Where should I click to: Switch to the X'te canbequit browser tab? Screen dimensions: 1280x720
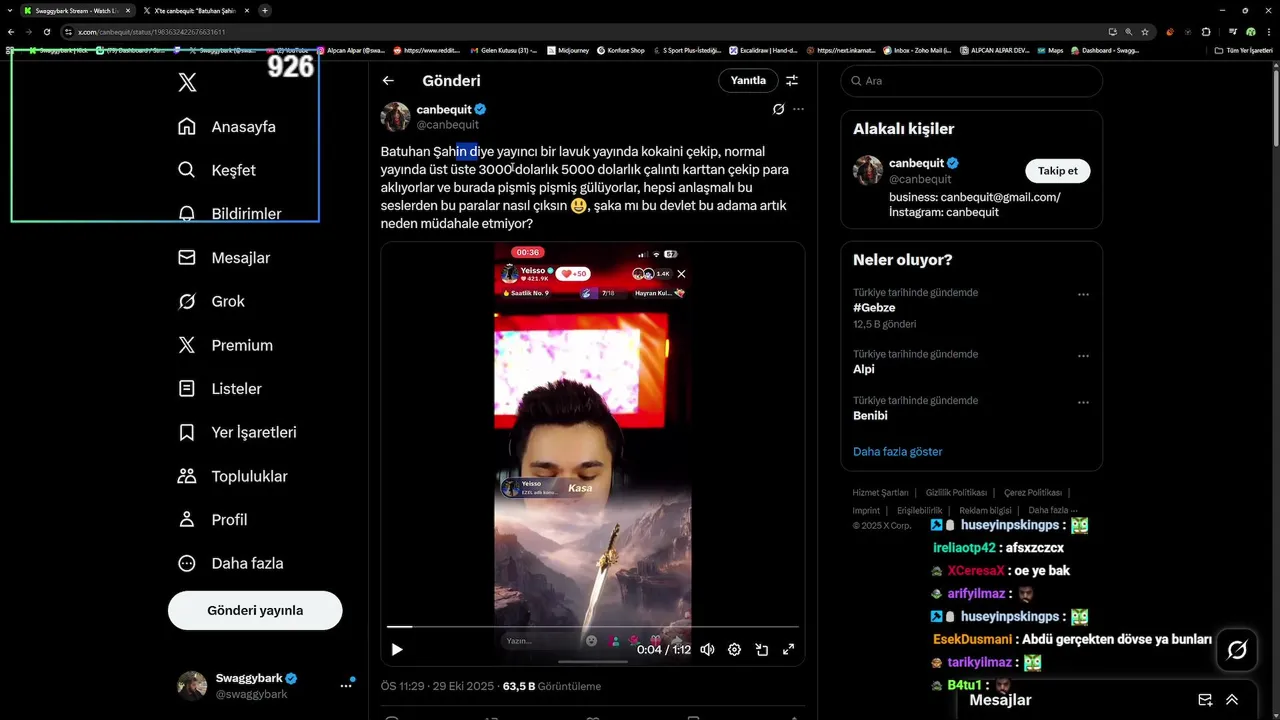pos(195,10)
